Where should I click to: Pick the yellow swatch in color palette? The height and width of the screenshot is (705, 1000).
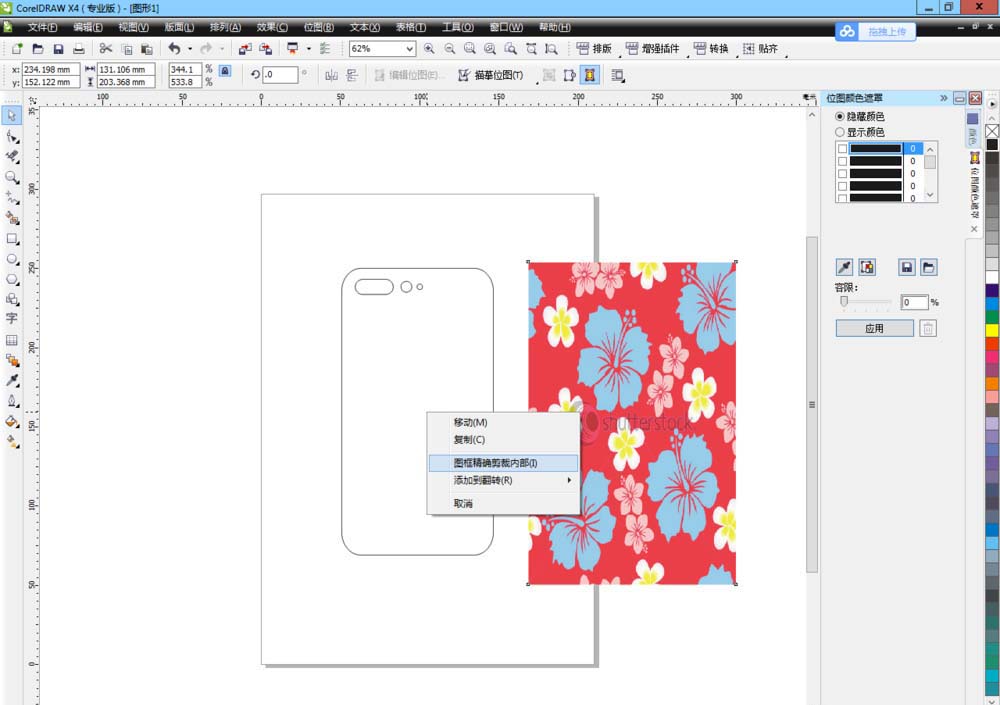pyautogui.click(x=992, y=330)
